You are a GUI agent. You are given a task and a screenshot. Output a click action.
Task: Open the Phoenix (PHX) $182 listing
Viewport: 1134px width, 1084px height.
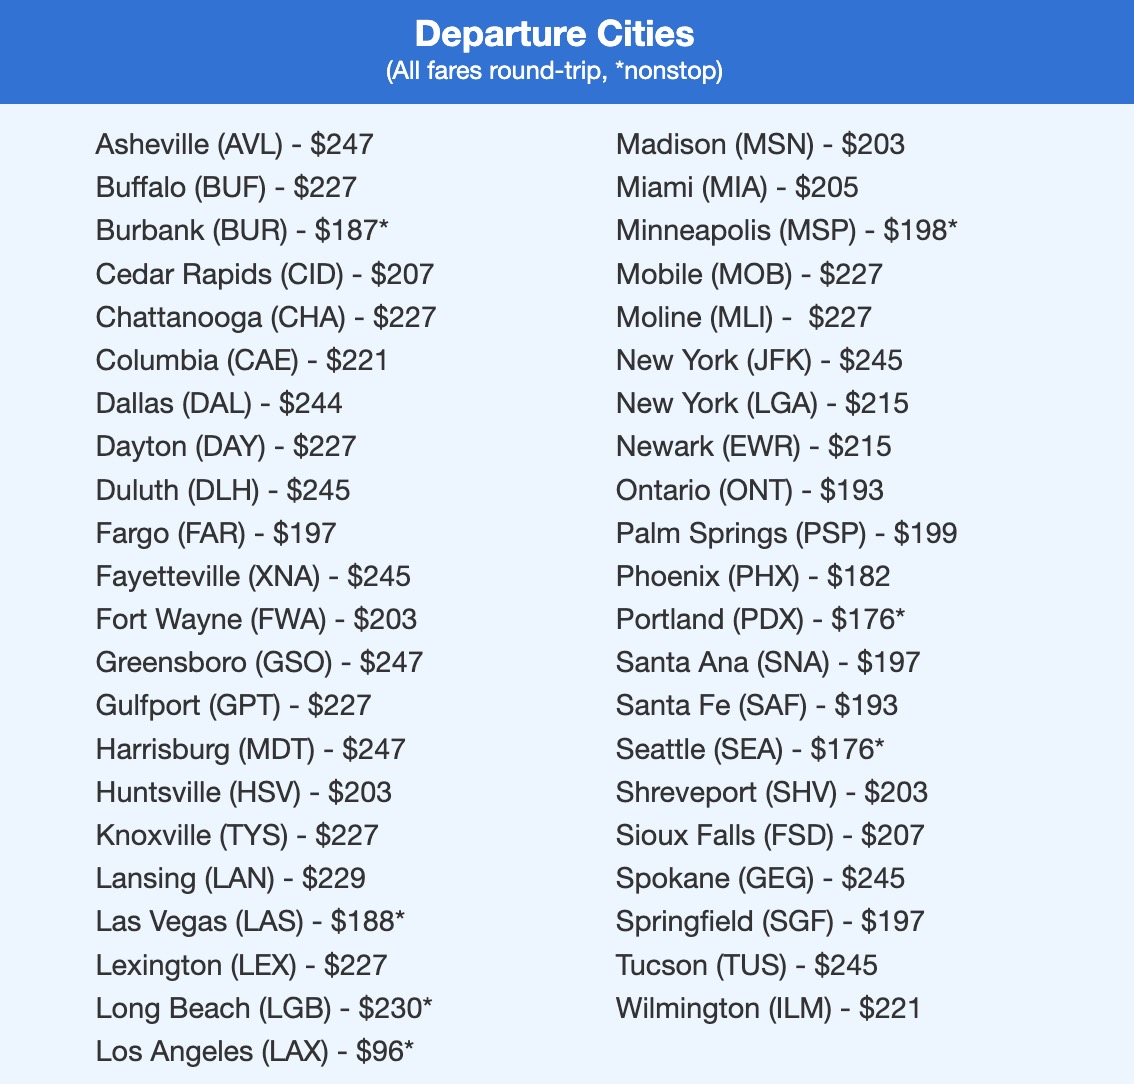click(752, 576)
